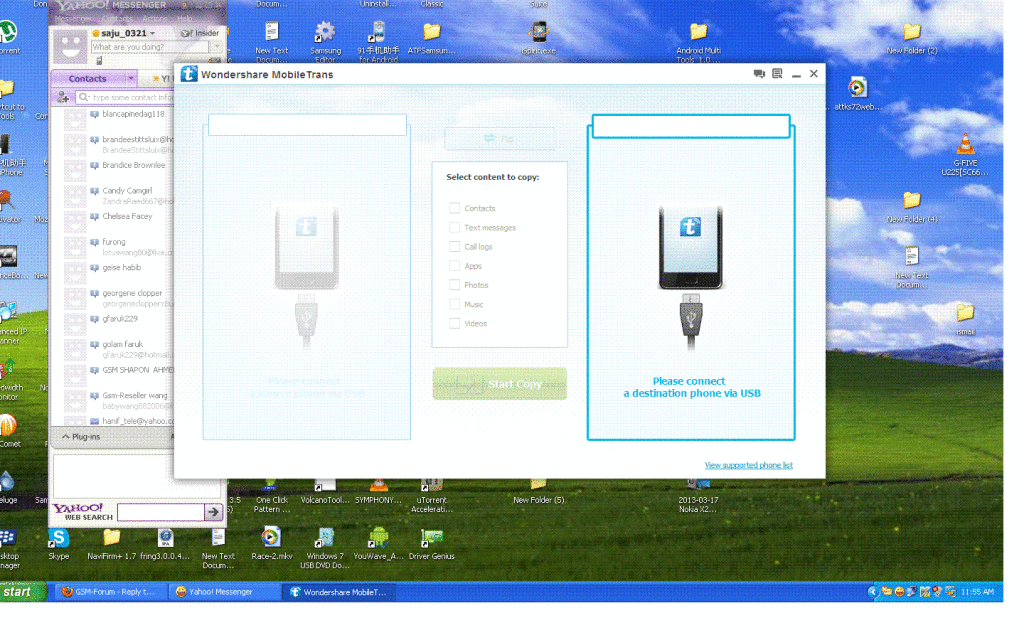Click the Yahoo Messenger avatar picture
The width and height of the screenshot is (1024, 640).
coord(69,46)
